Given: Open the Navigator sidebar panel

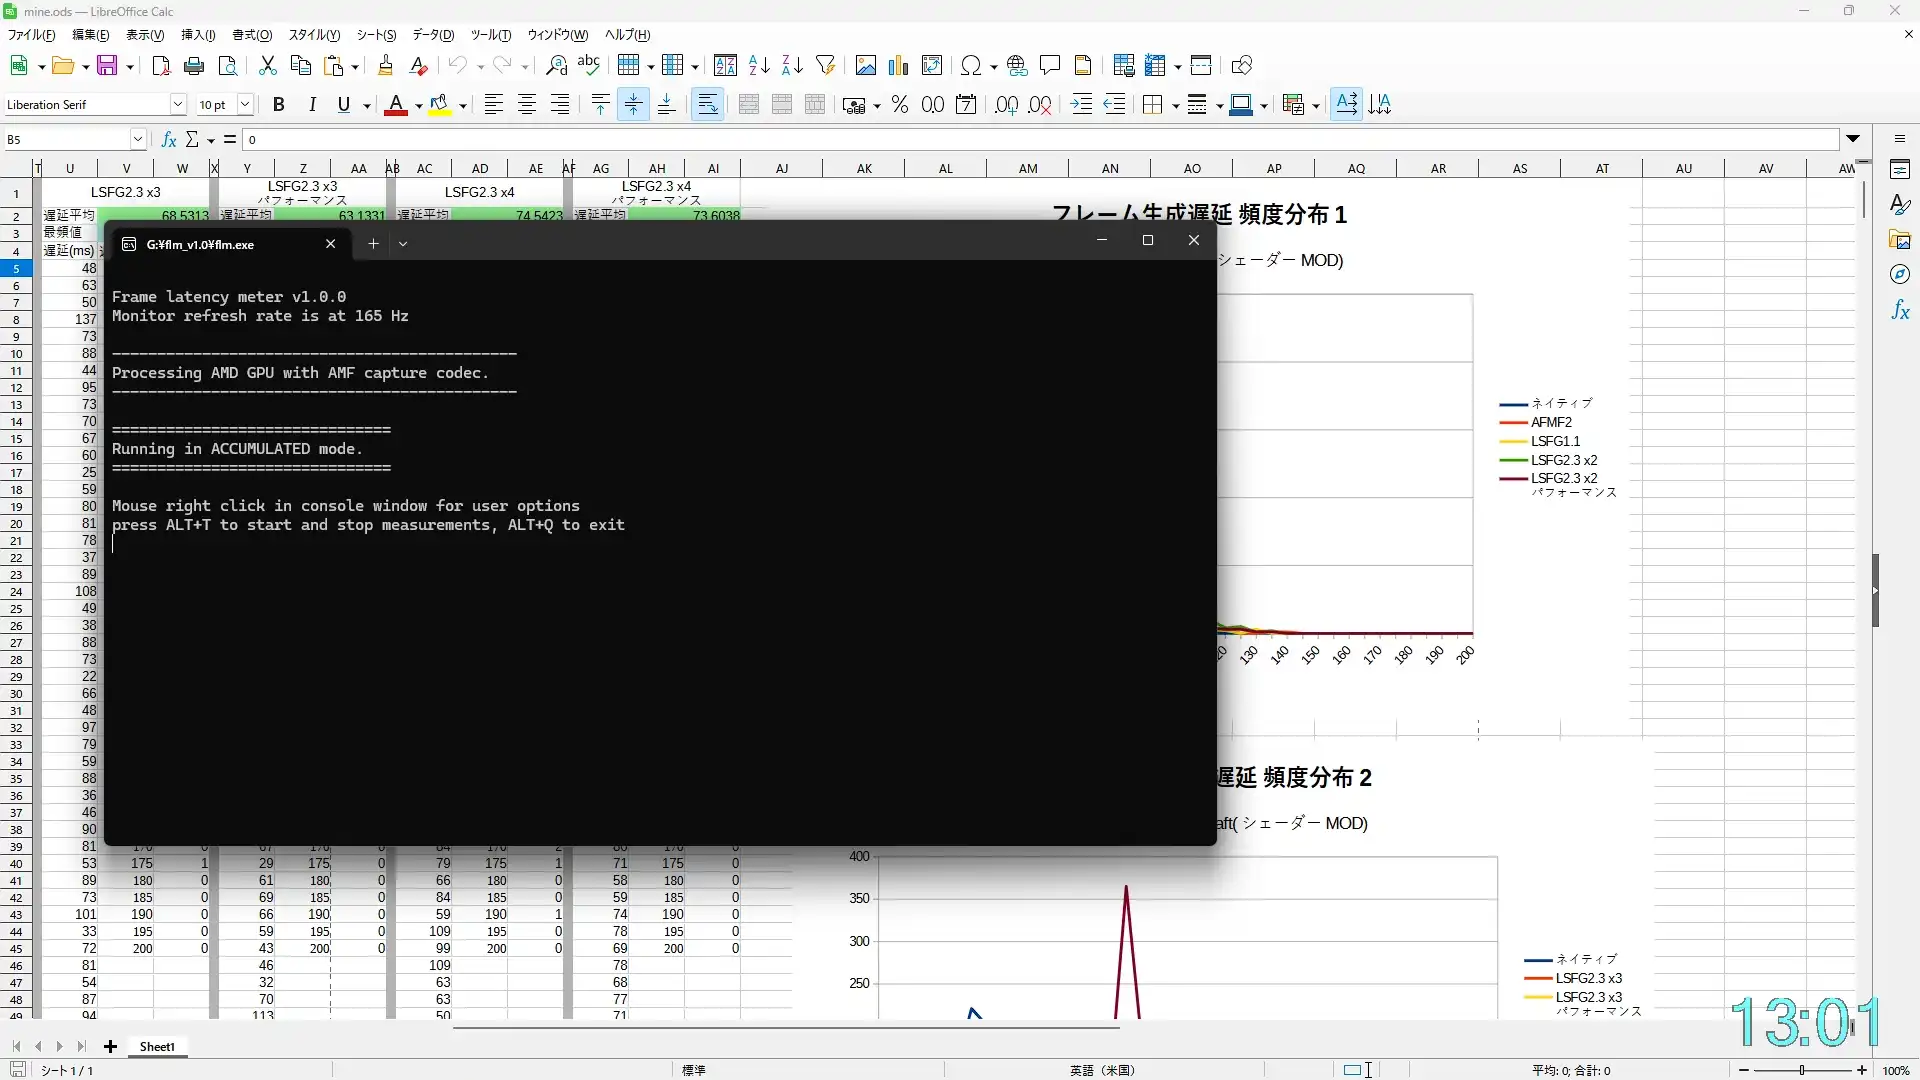Looking at the screenshot, I should click(x=1901, y=274).
